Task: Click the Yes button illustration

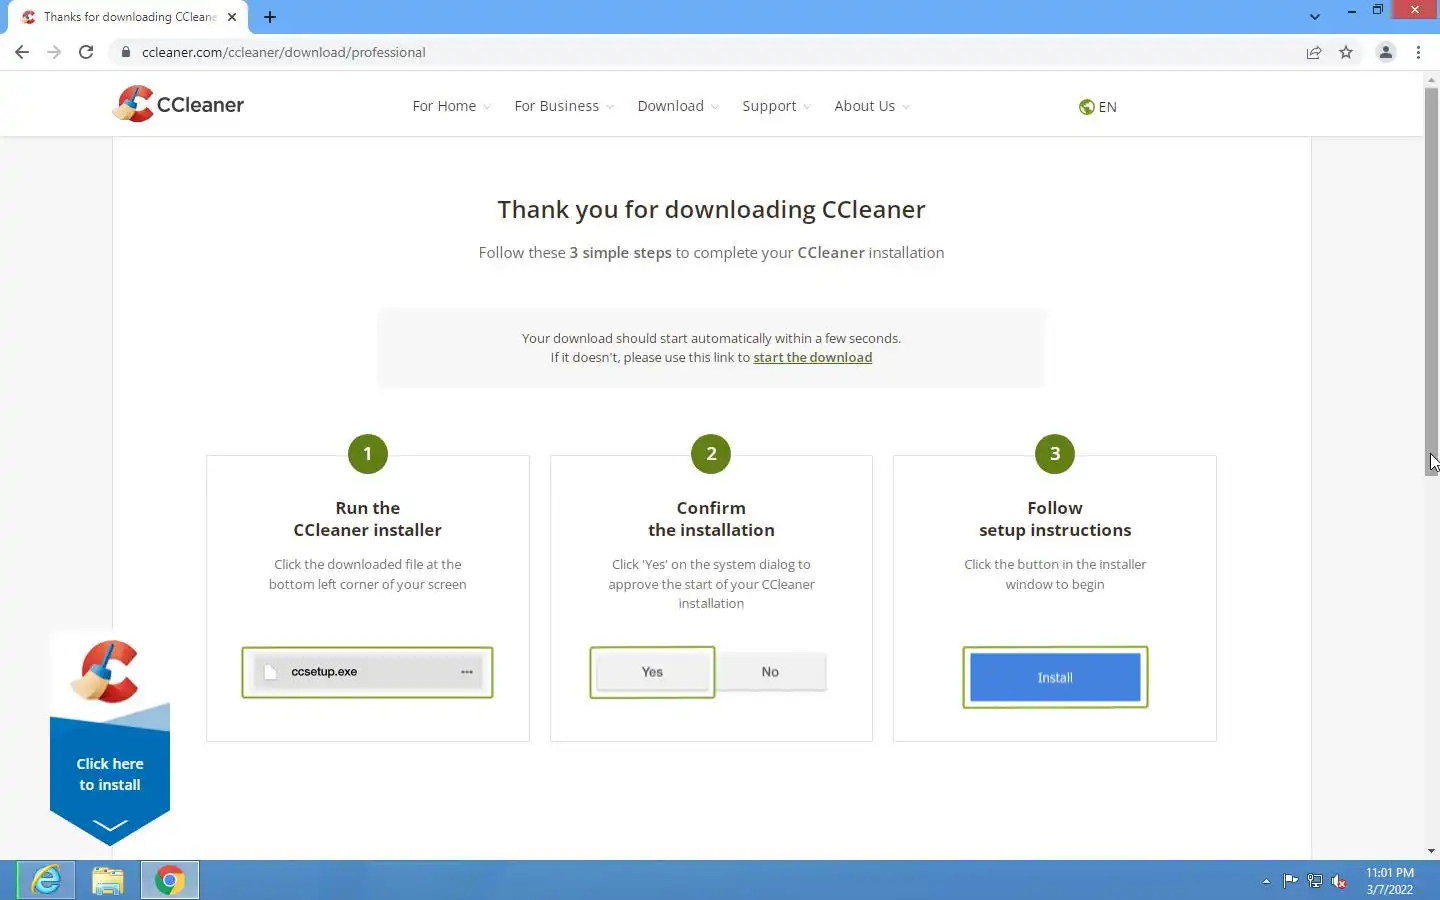Action: click(x=652, y=672)
